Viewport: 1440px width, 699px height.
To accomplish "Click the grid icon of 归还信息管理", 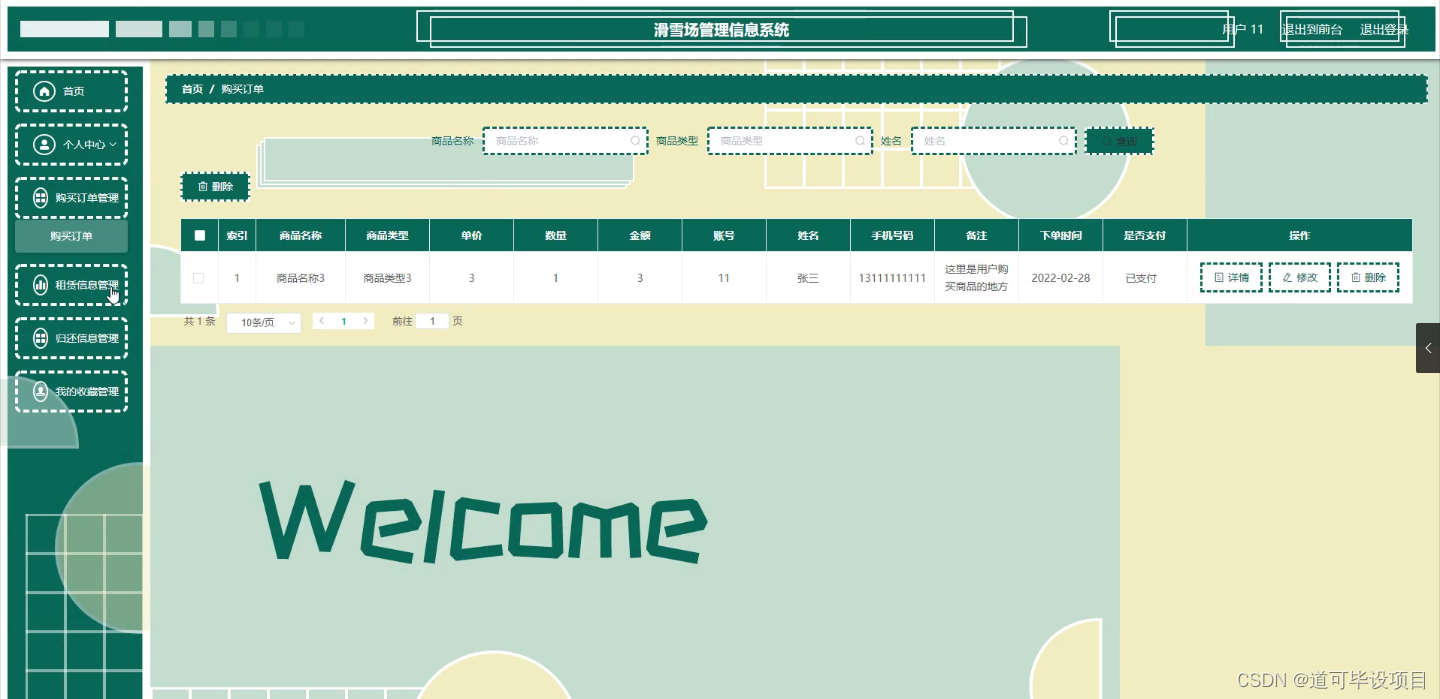I will click(x=41, y=338).
